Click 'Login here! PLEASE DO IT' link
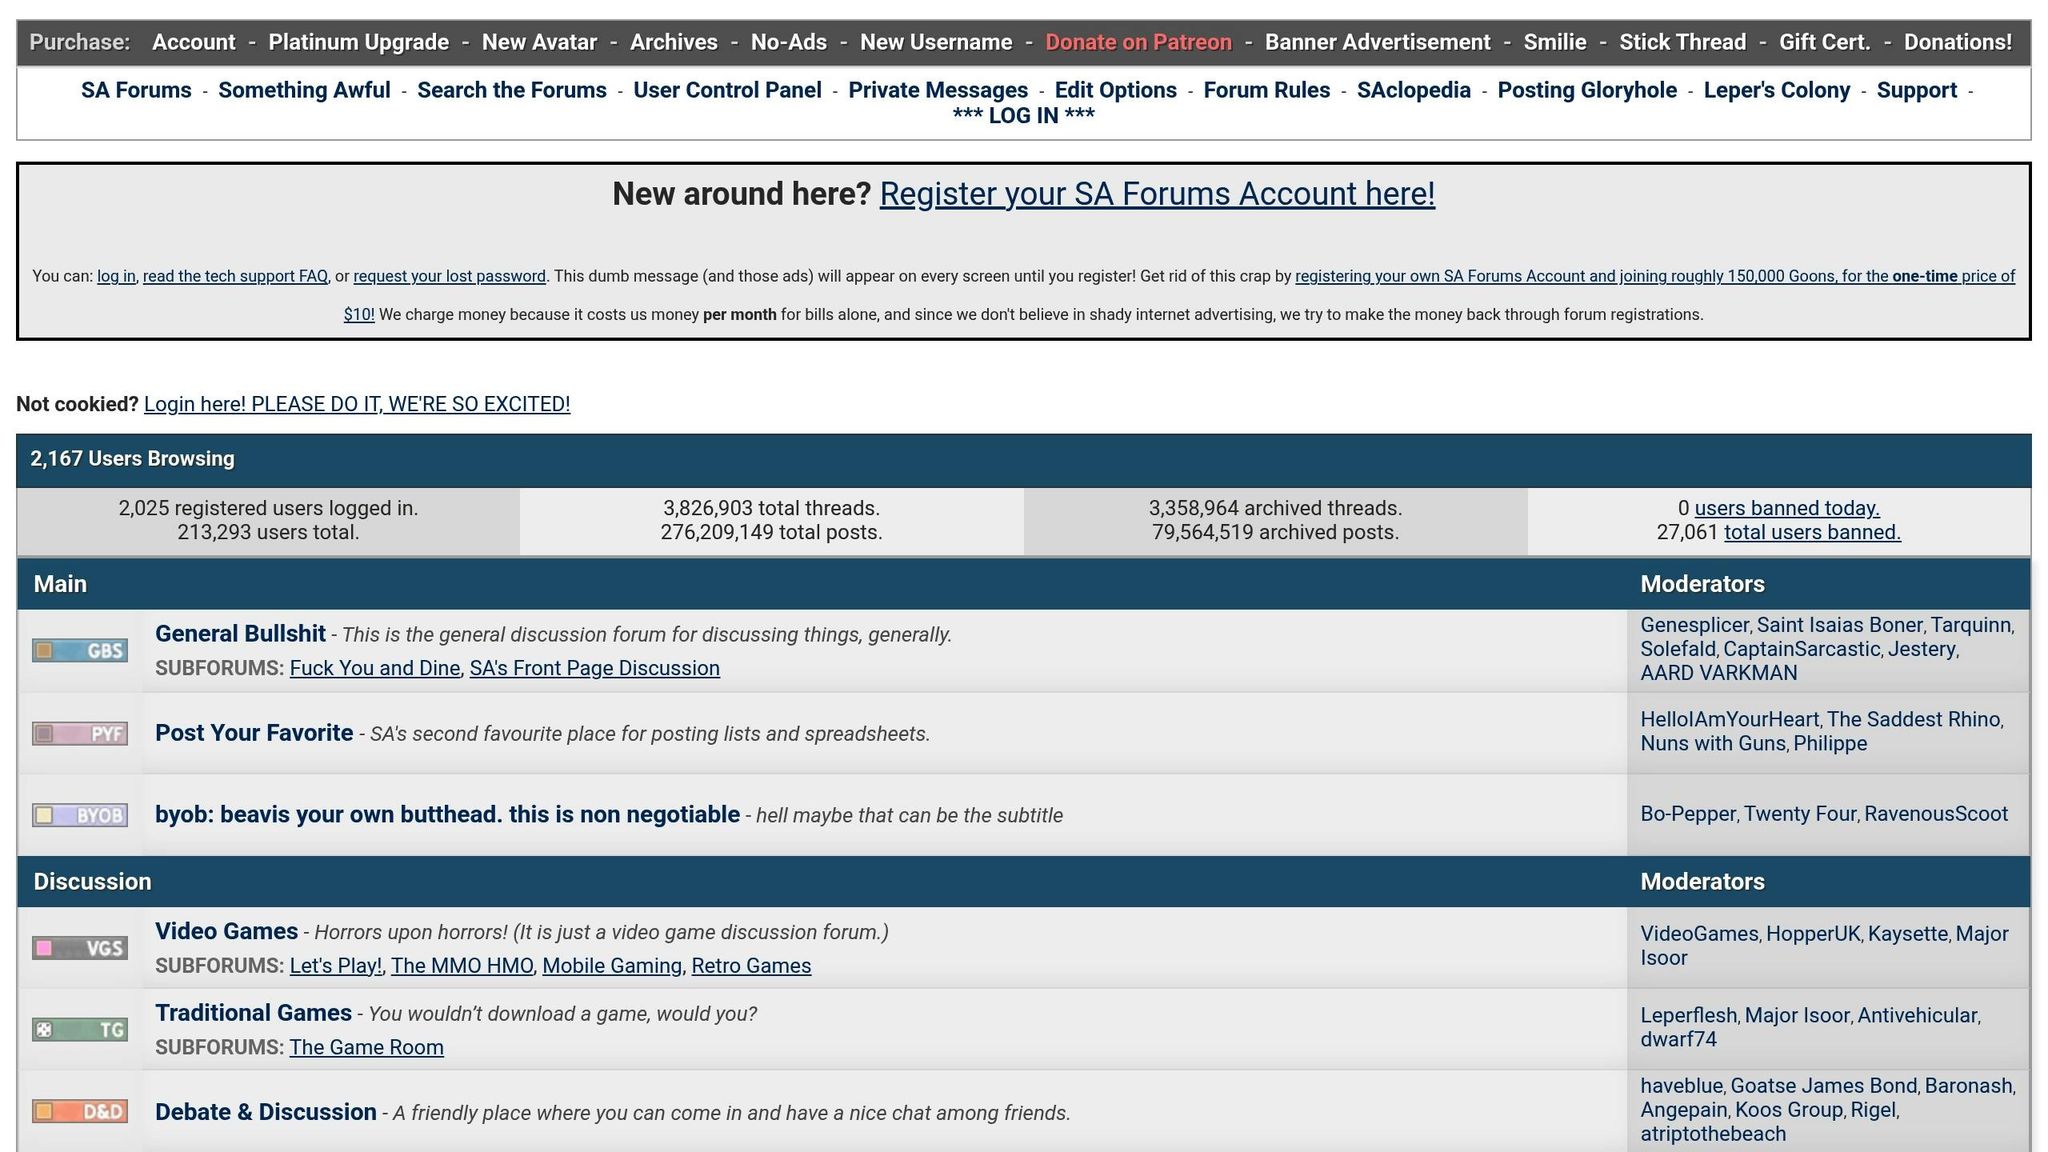Image resolution: width=2048 pixels, height=1152 pixels. (x=357, y=404)
